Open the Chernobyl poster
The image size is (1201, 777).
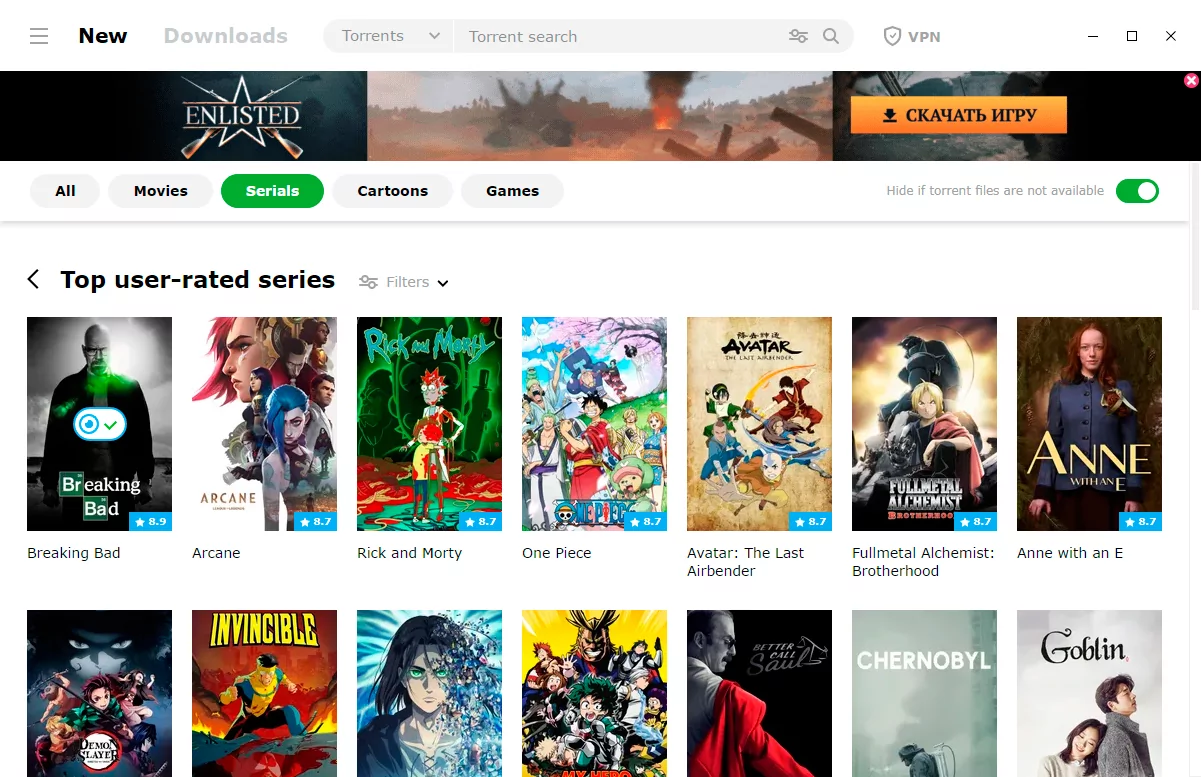point(924,693)
